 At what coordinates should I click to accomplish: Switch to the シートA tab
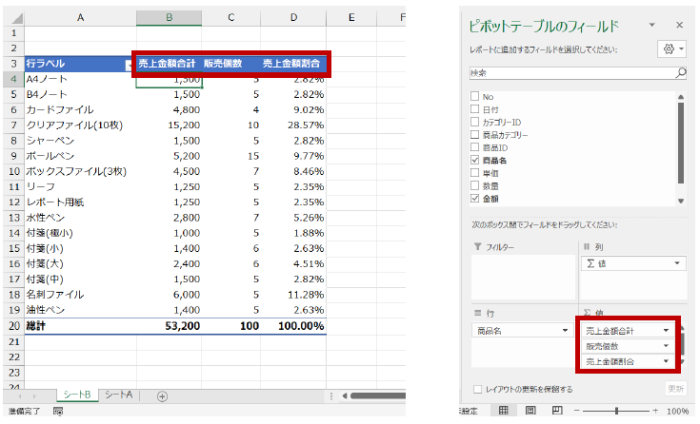[119, 396]
